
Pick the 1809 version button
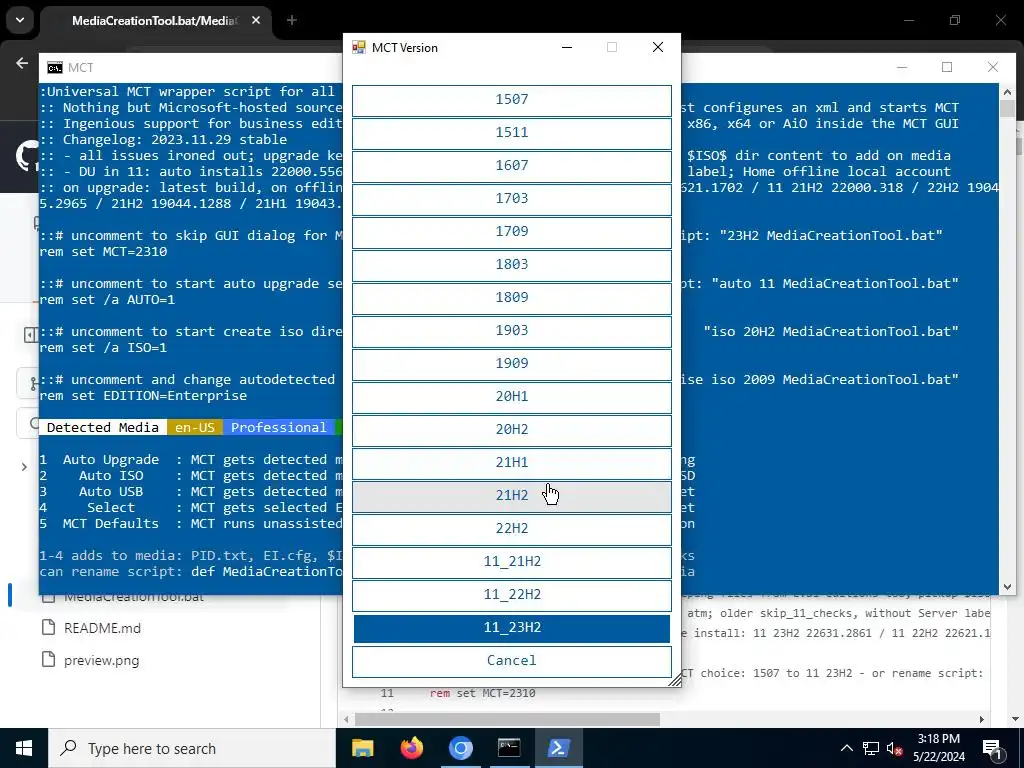point(511,298)
